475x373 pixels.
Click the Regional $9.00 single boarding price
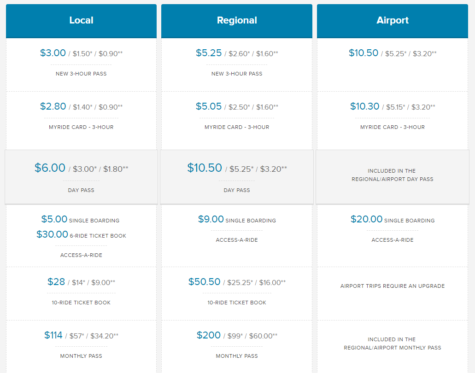[x=211, y=219]
